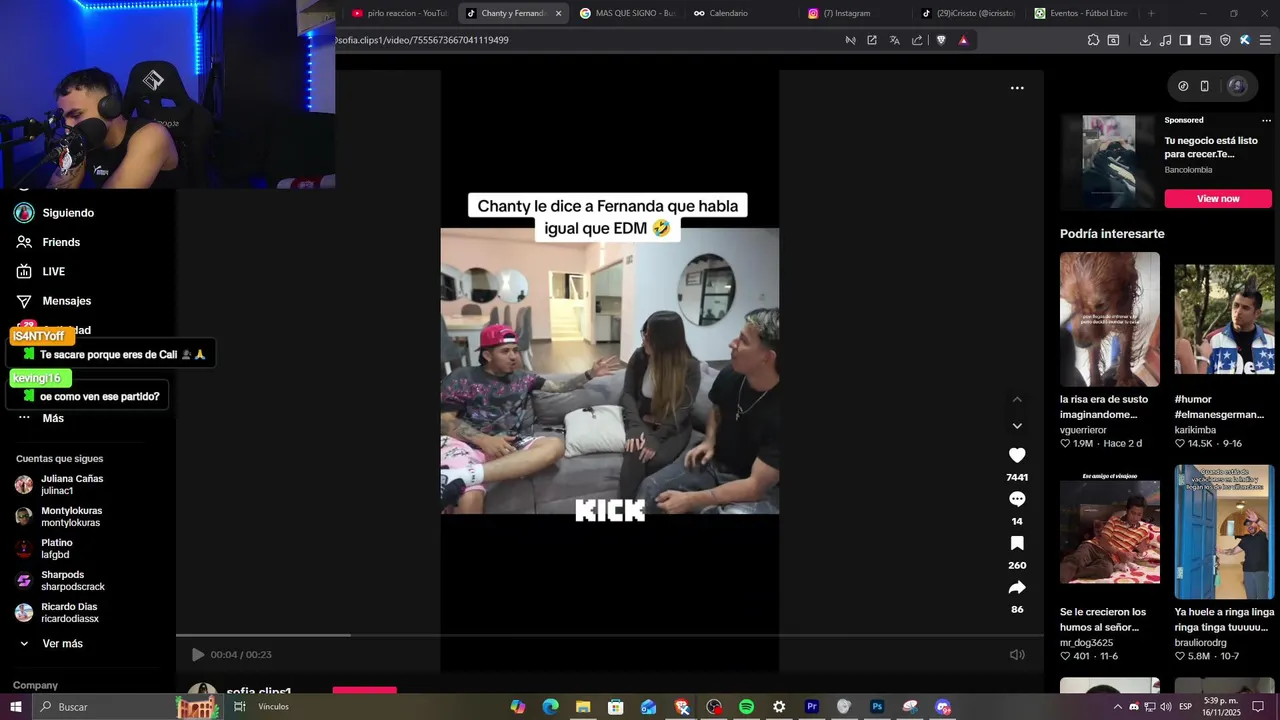Screen dimensions: 1280x720
Task: Save video with the bookmark icon
Action: (x=1017, y=543)
